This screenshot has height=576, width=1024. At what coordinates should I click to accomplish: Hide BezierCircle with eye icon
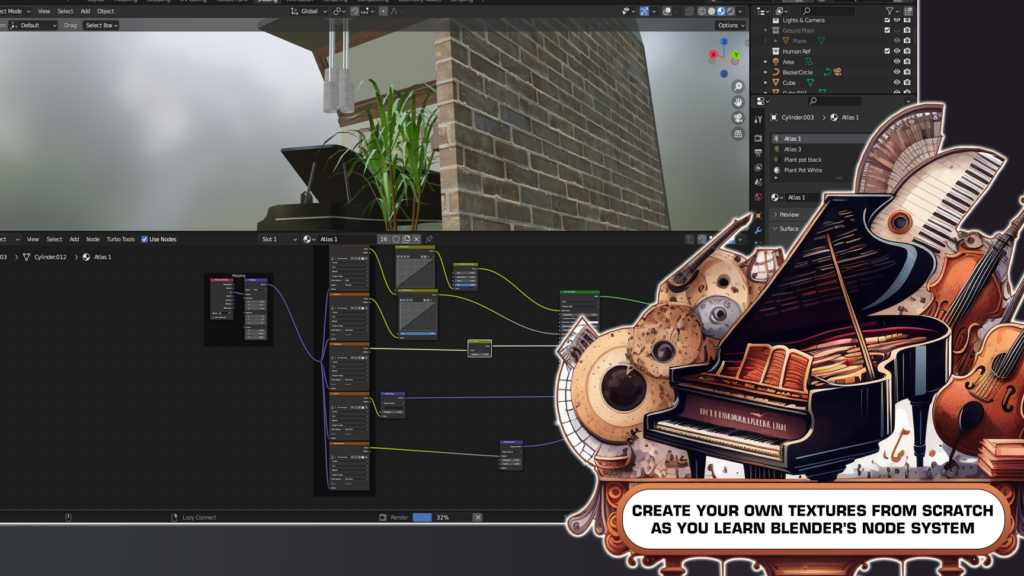pos(897,72)
